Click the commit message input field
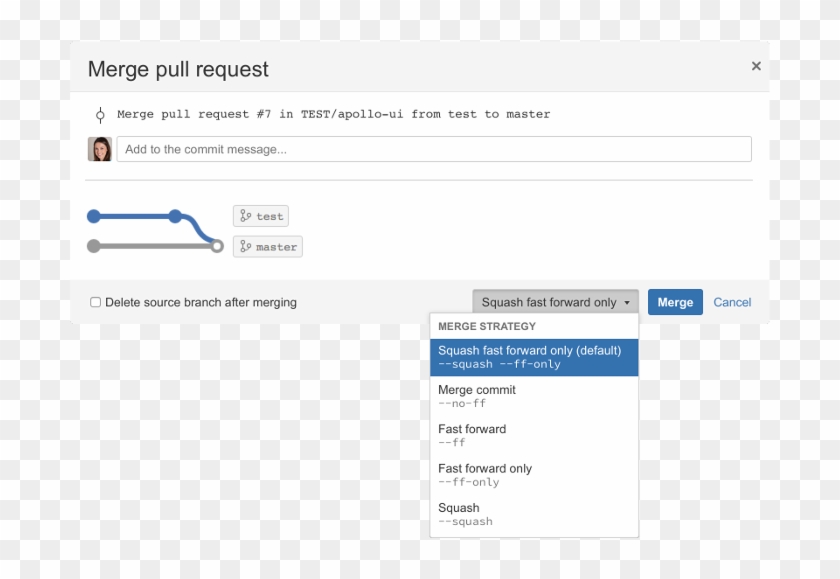The width and height of the screenshot is (840, 579). pyautogui.click(x=435, y=148)
